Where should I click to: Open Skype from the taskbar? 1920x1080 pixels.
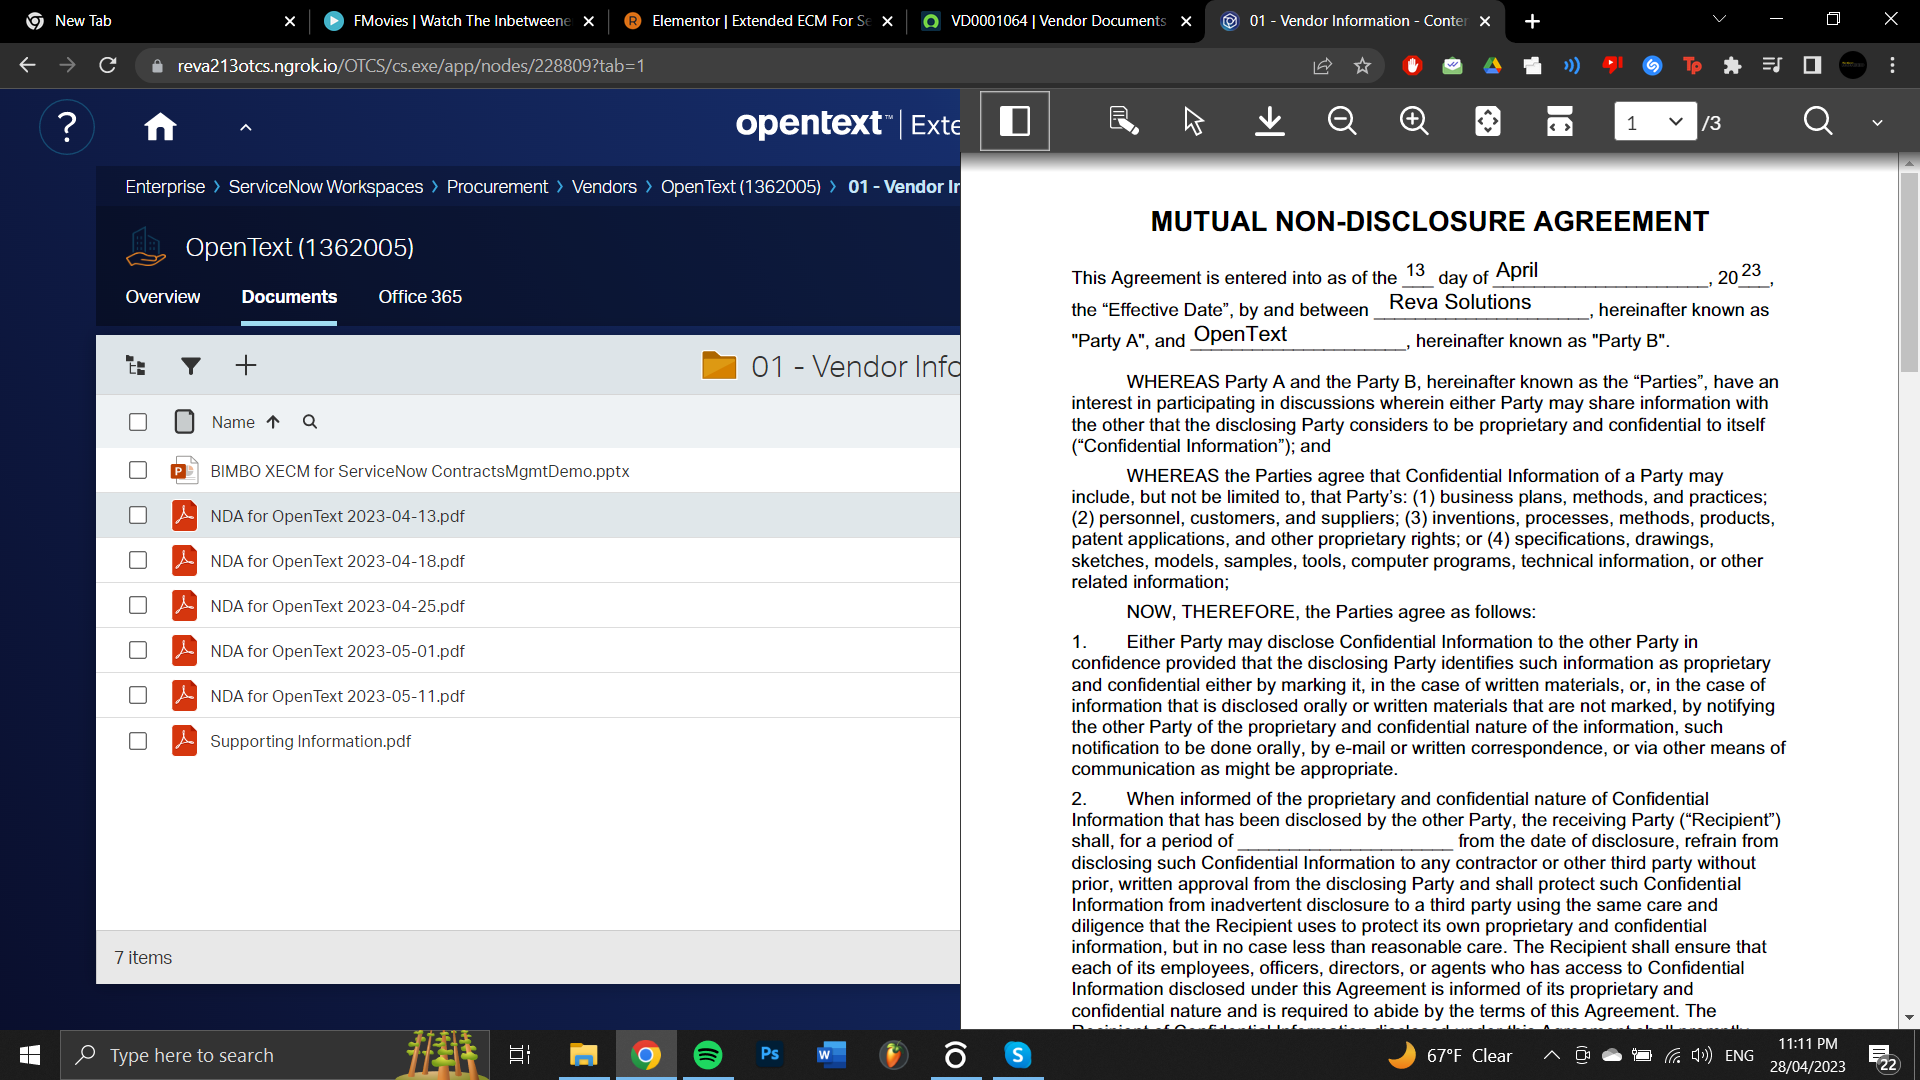tap(1018, 1055)
